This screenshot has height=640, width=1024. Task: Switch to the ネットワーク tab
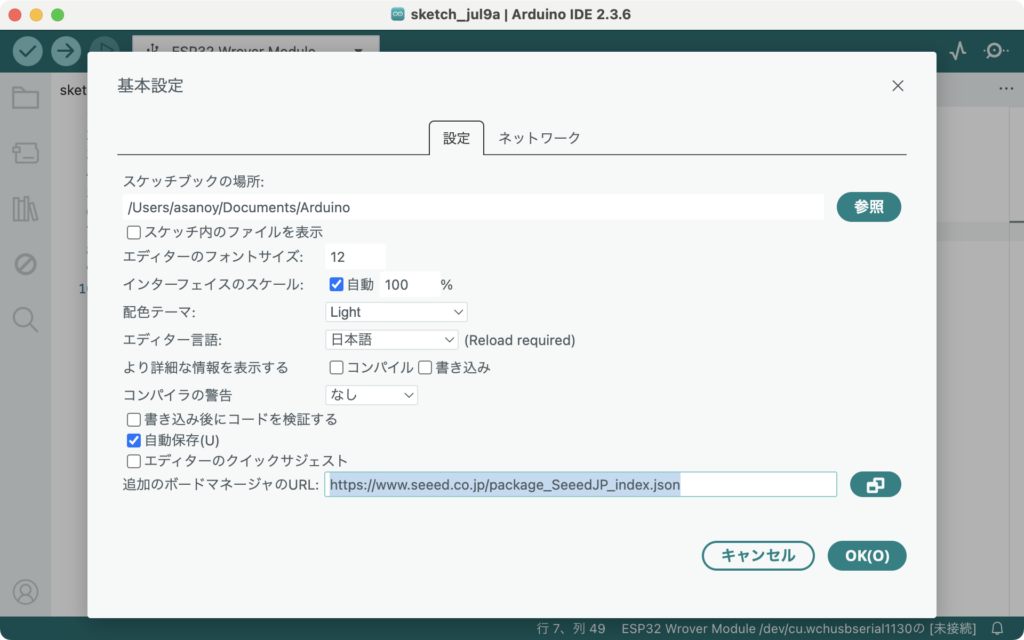[539, 138]
